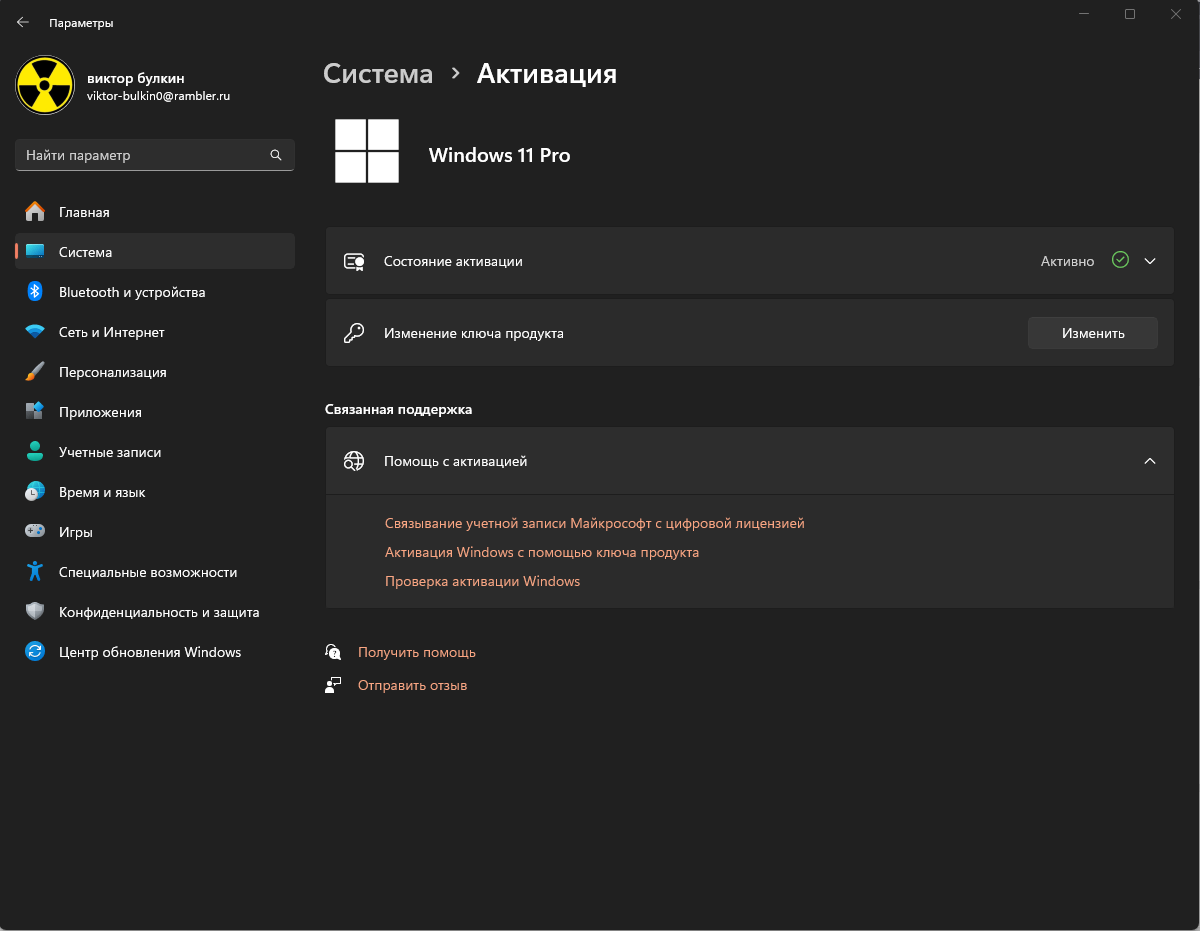Screen dimensions: 1200x931
Task: Maximize the Settings window
Action: pyautogui.click(x=1130, y=14)
